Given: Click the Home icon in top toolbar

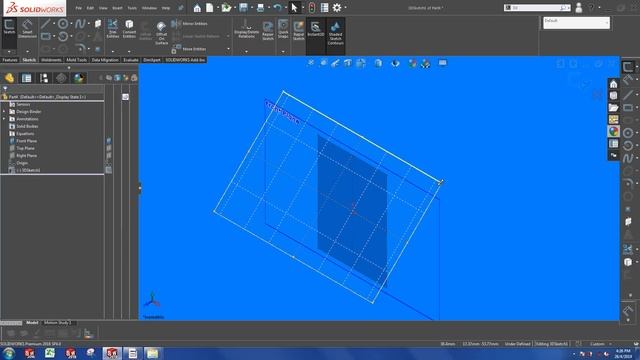Looking at the screenshot, I should click(x=197, y=8).
